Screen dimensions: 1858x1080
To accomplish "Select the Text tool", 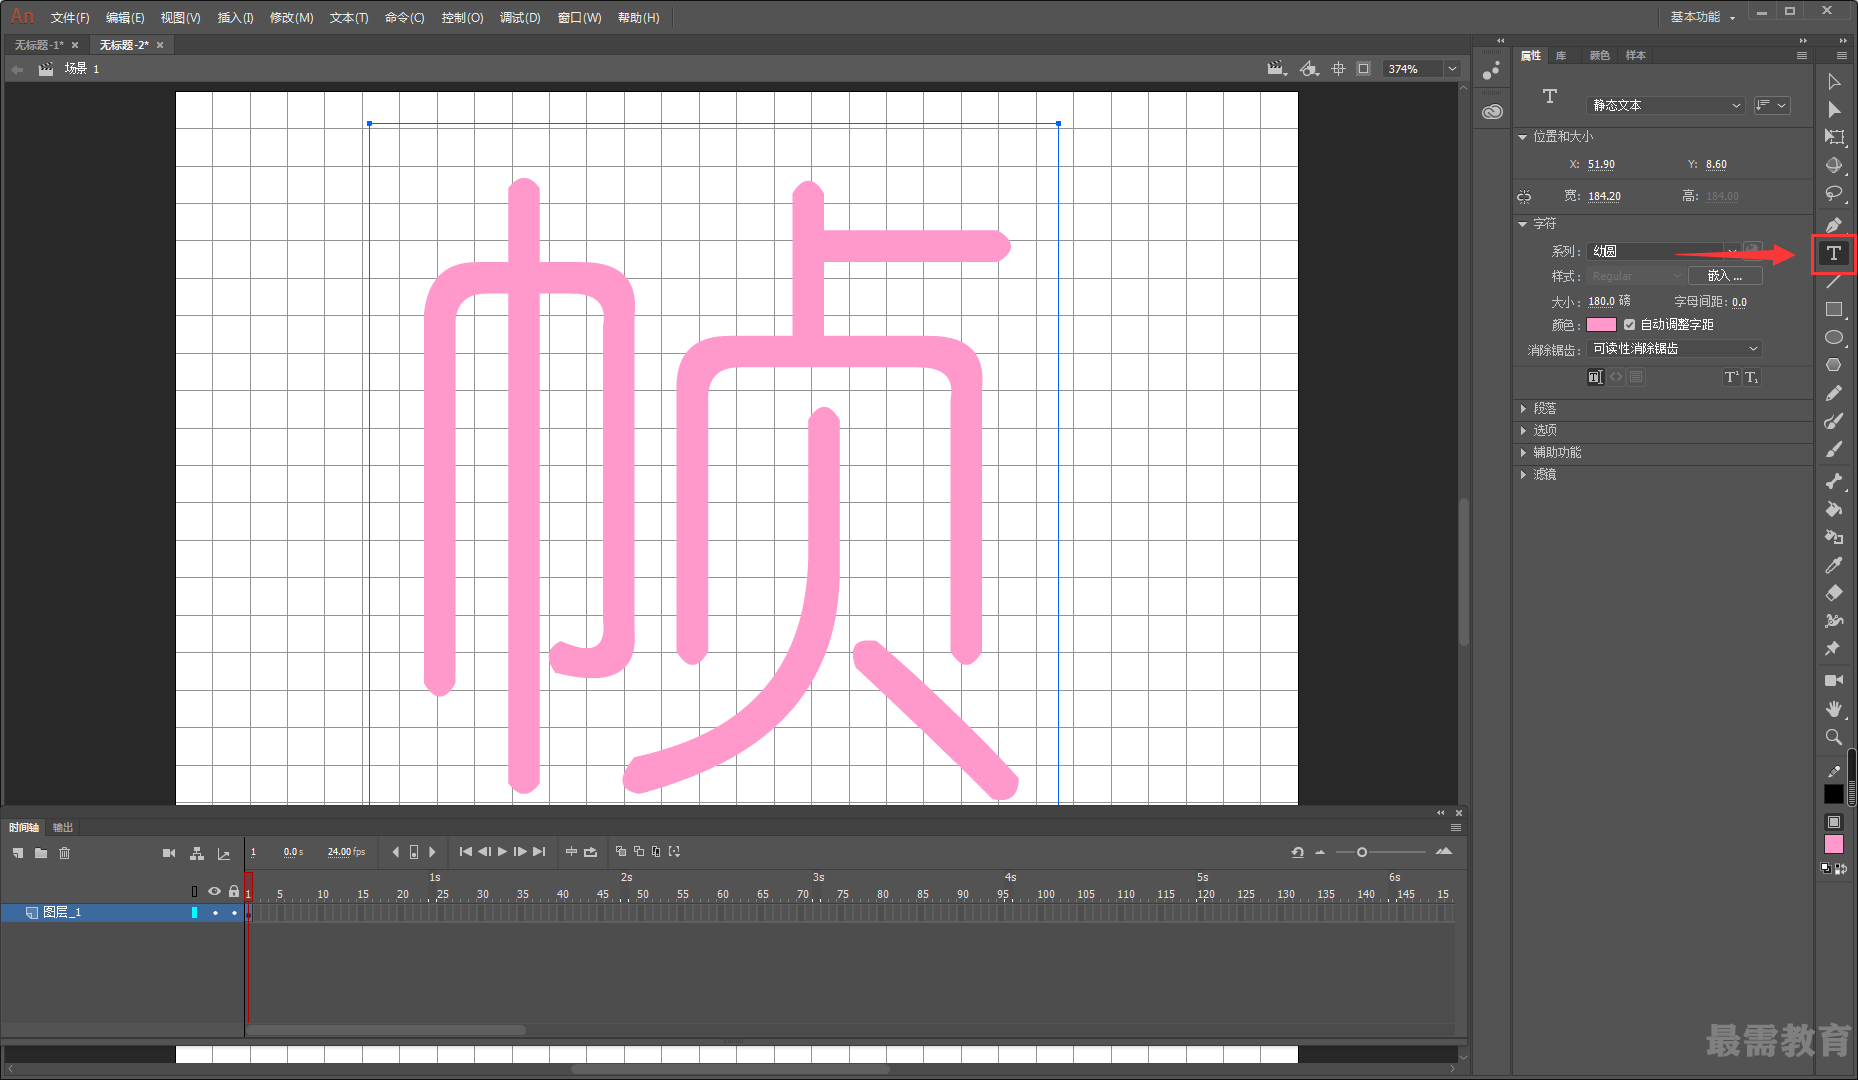I will point(1834,254).
